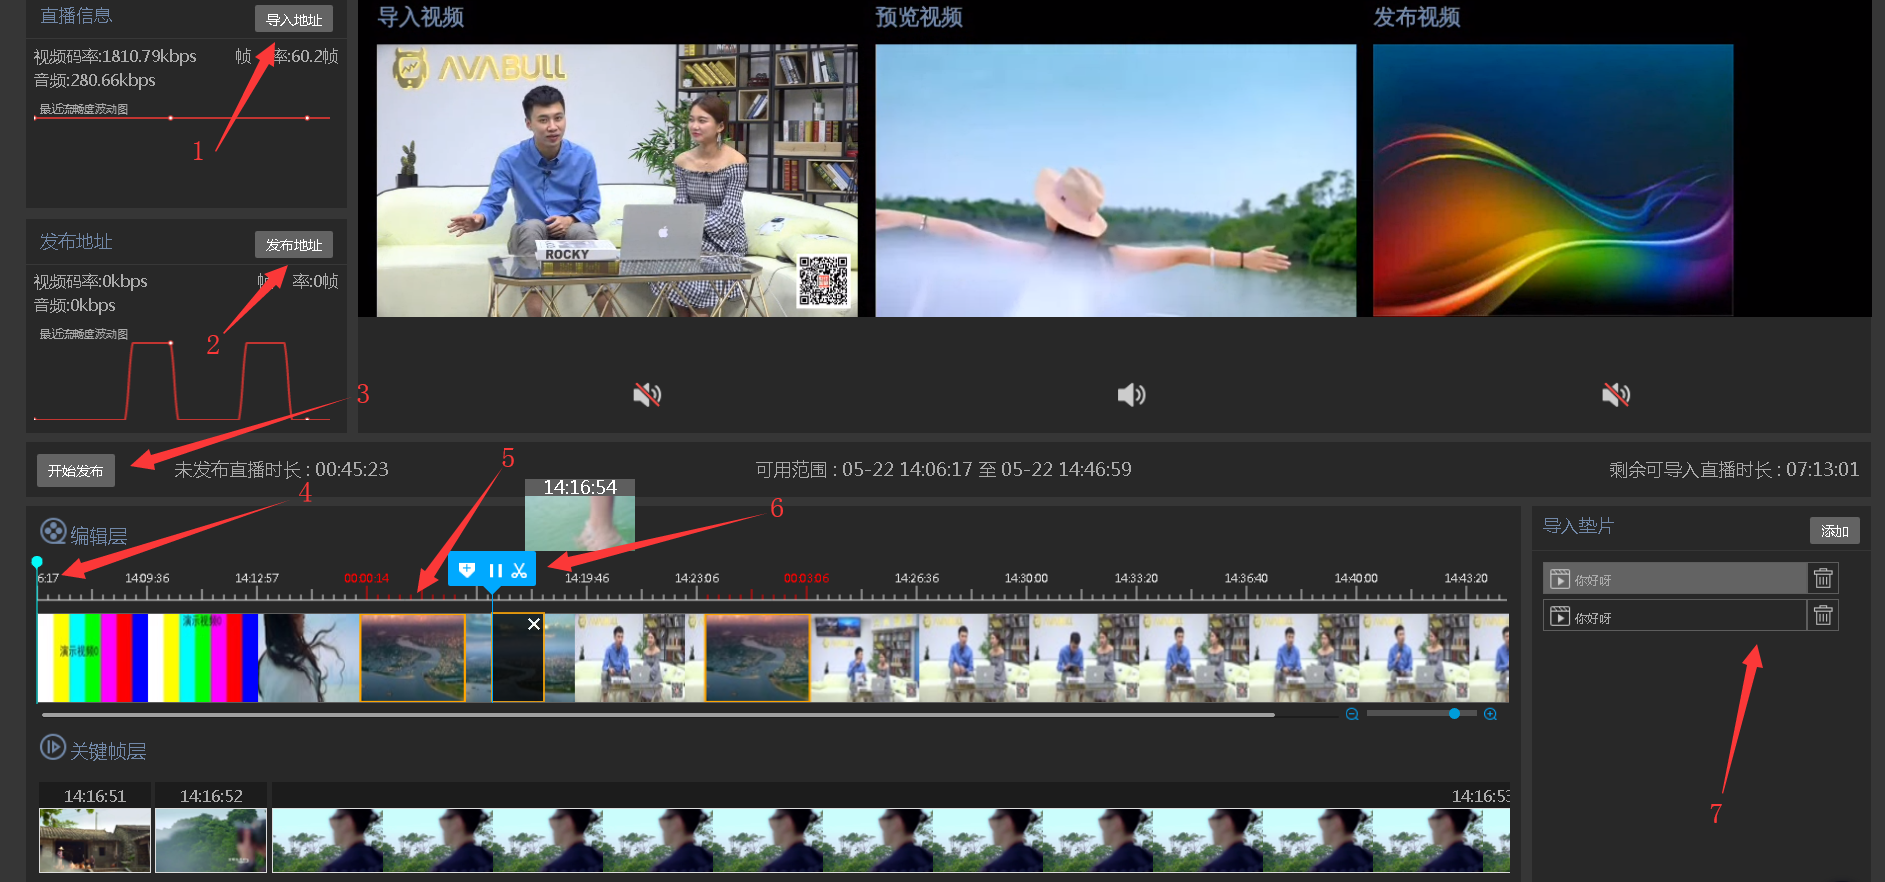
Task: Click the edit layer horizontal scrollbar
Action: point(658,715)
